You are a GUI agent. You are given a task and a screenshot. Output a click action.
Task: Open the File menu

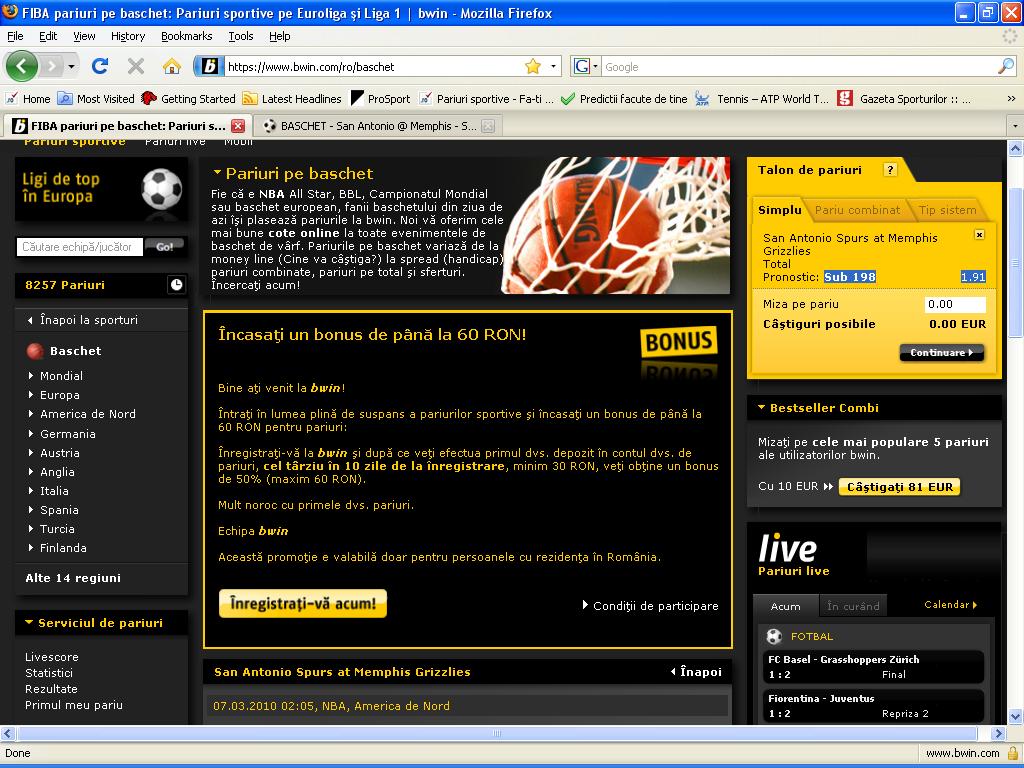coord(15,36)
